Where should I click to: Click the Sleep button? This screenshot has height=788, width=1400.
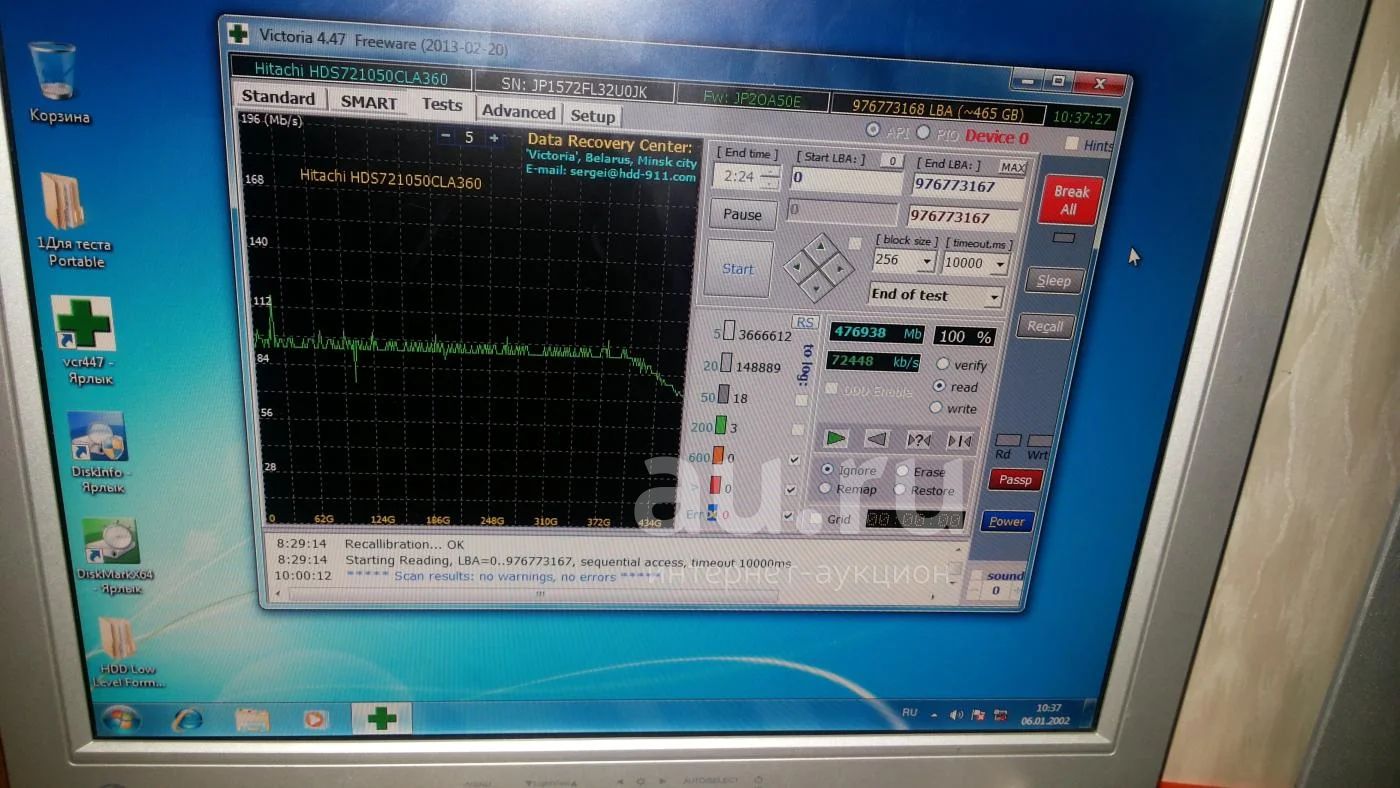tap(1053, 281)
